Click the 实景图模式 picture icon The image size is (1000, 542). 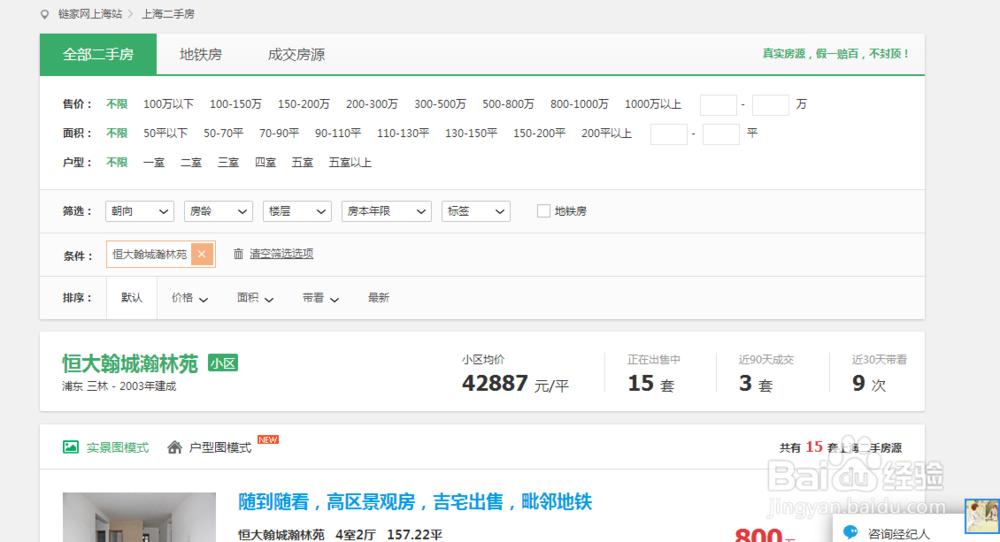[x=71, y=447]
